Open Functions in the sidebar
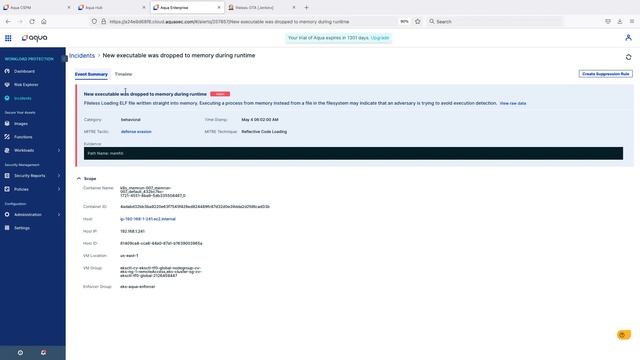The width and height of the screenshot is (640, 360). [23, 137]
